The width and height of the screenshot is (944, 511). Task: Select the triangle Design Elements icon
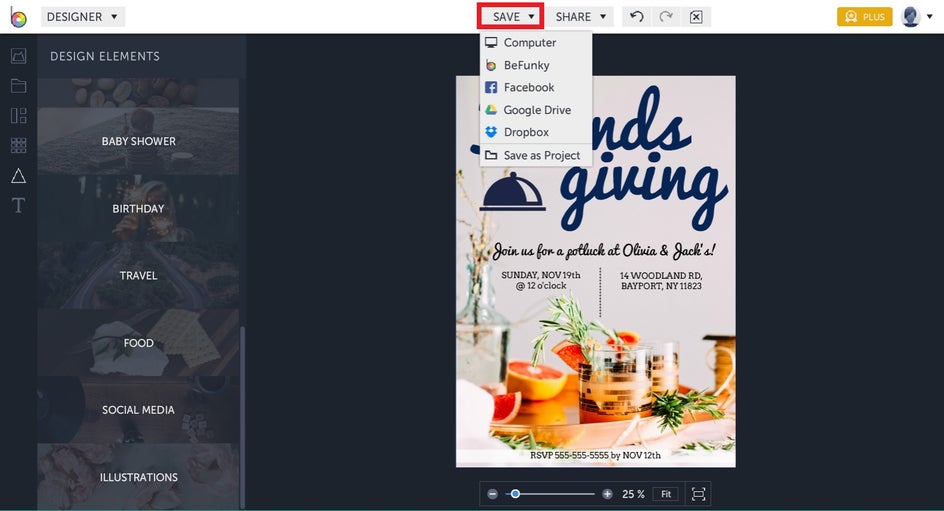tap(19, 176)
